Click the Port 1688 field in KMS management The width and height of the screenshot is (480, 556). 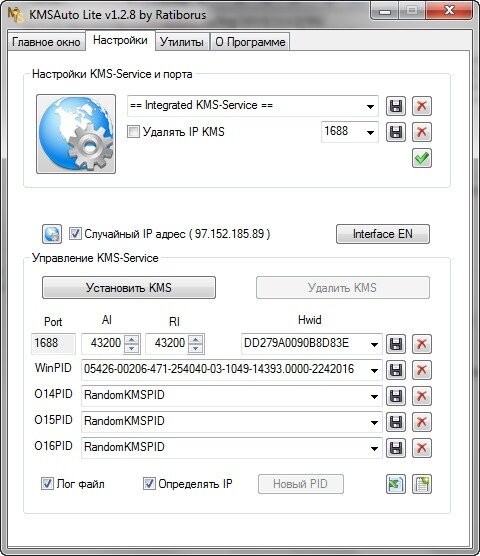(x=54, y=344)
